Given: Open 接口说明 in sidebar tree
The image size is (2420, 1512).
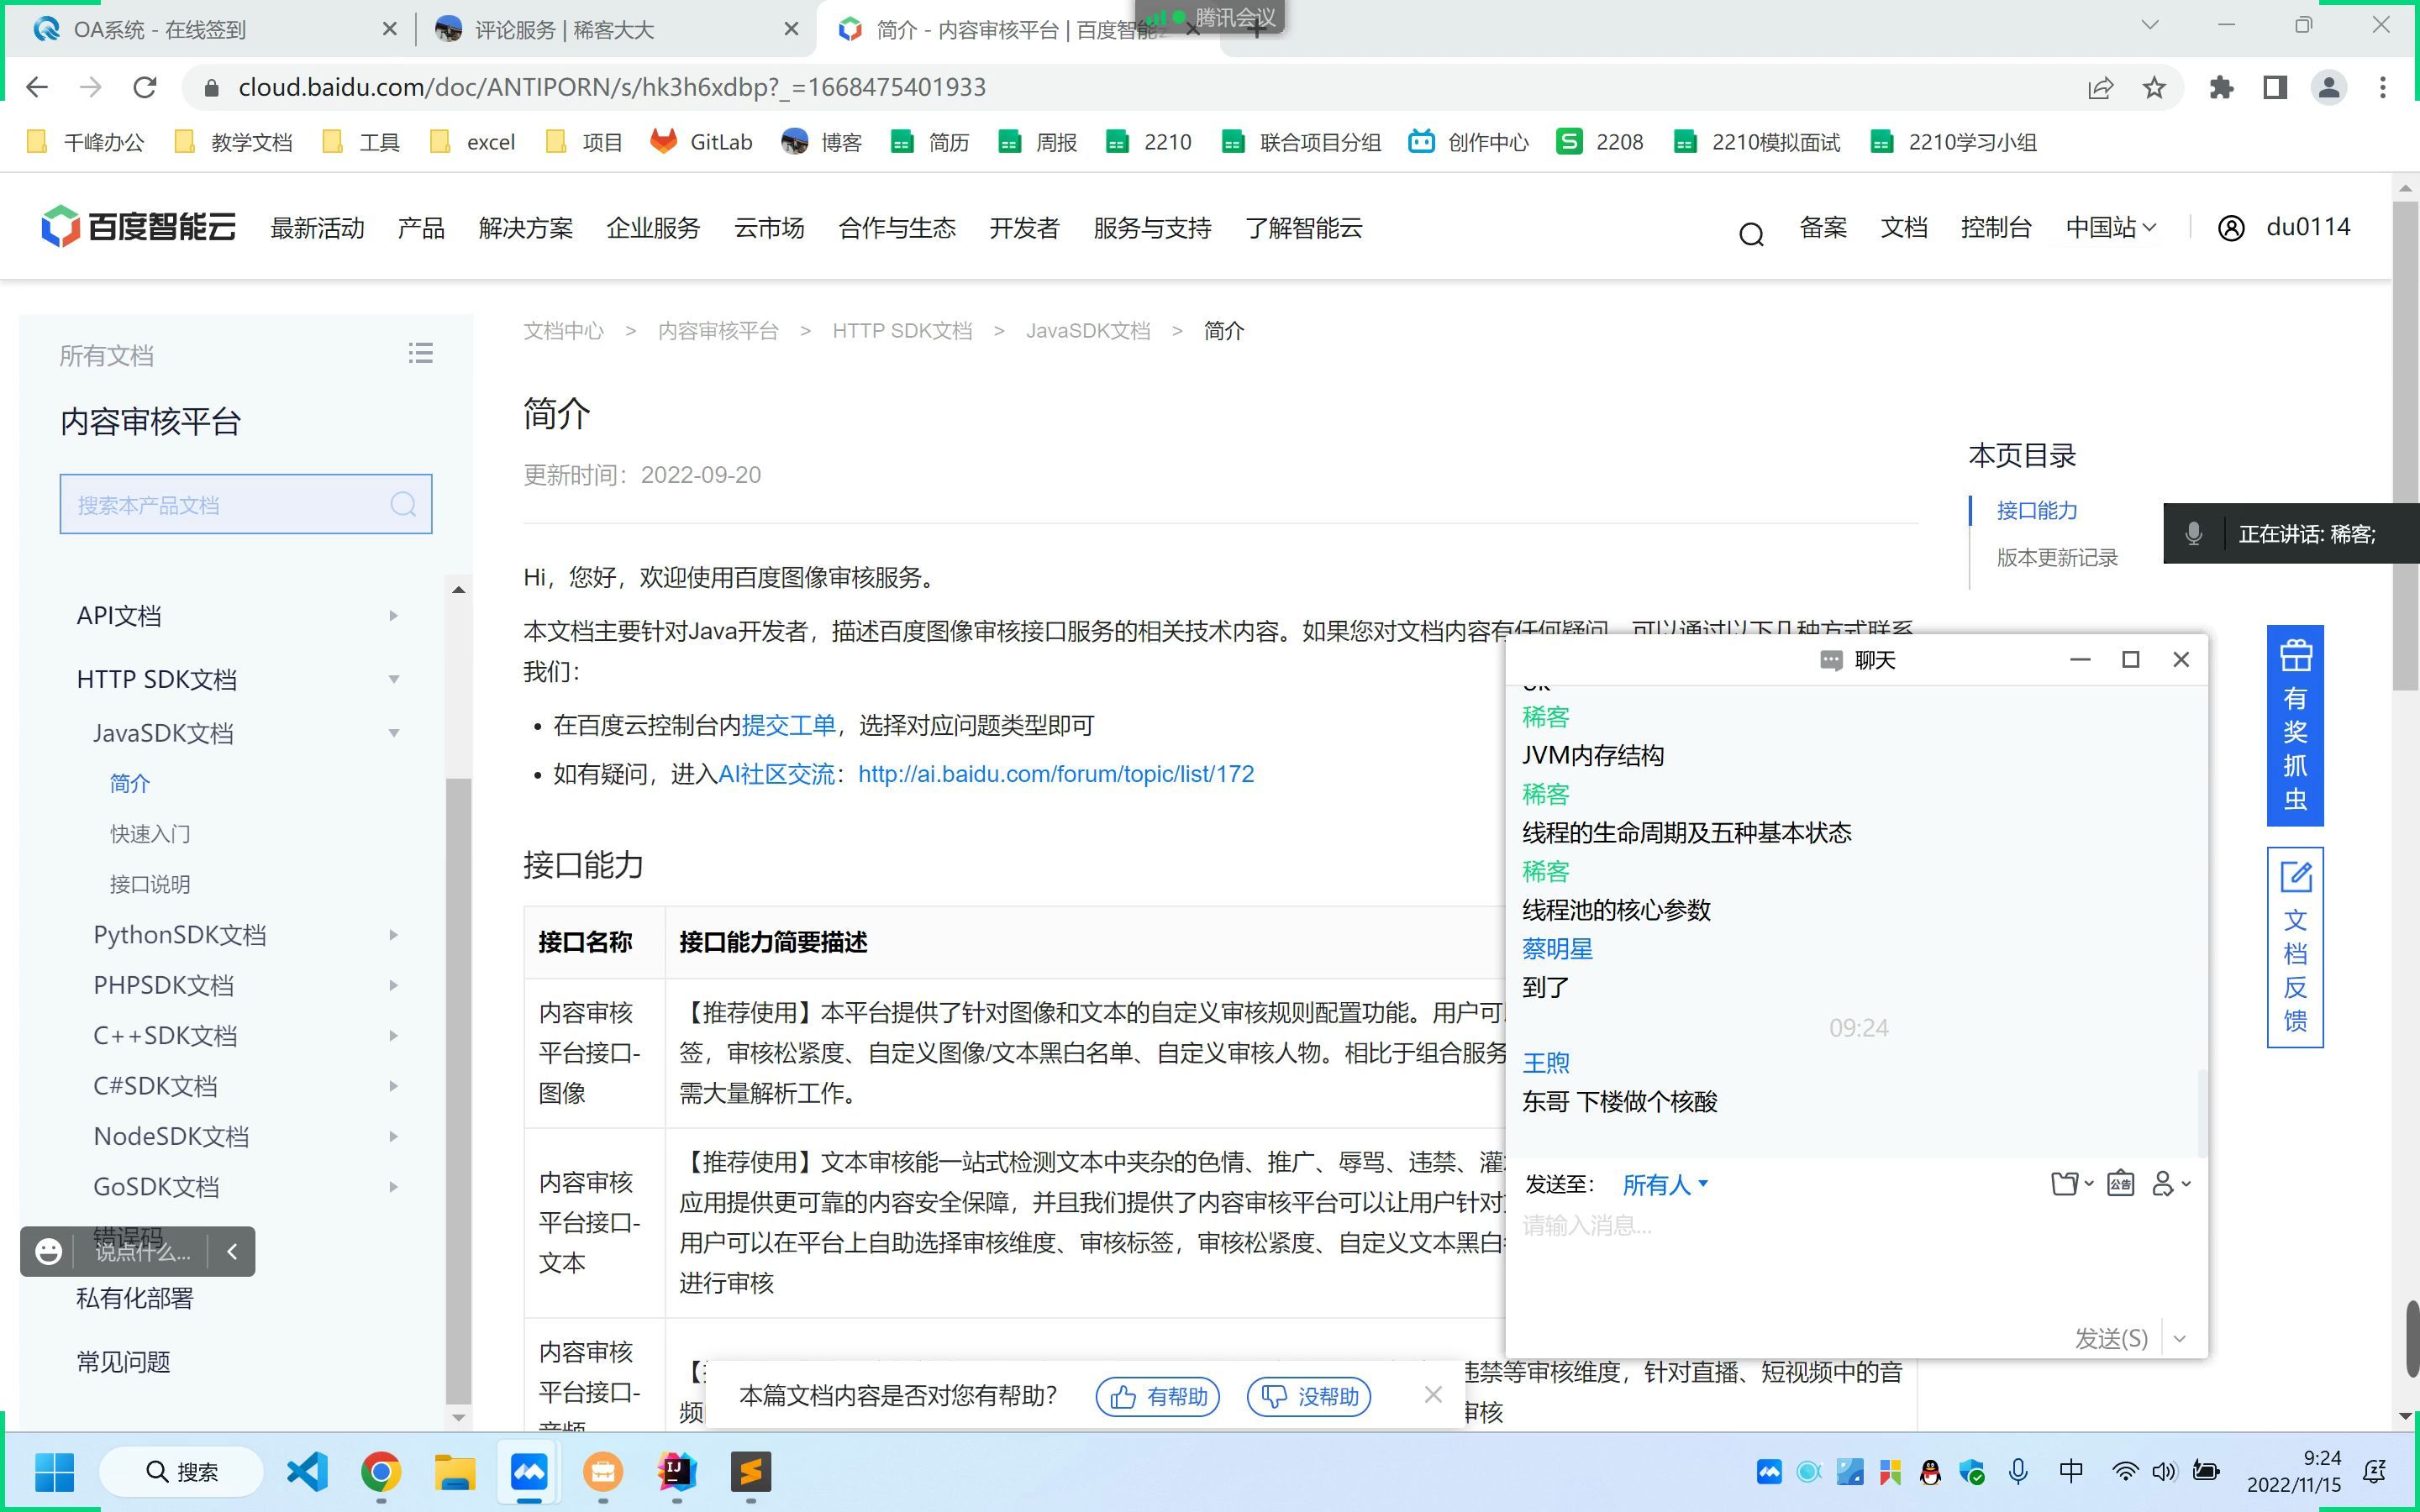Looking at the screenshot, I should click(x=150, y=884).
